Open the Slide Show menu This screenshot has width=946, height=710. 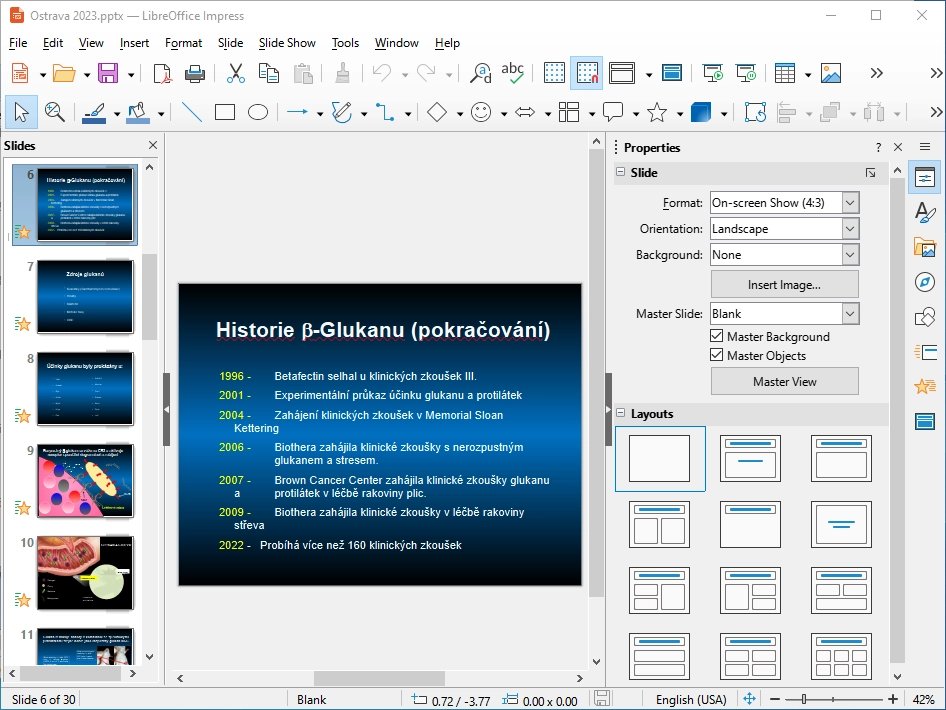(287, 43)
